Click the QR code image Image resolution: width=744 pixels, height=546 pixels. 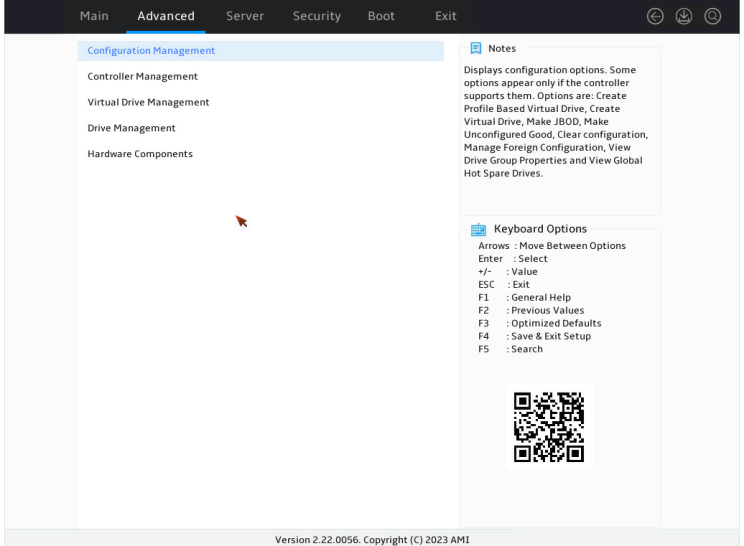pos(549,427)
